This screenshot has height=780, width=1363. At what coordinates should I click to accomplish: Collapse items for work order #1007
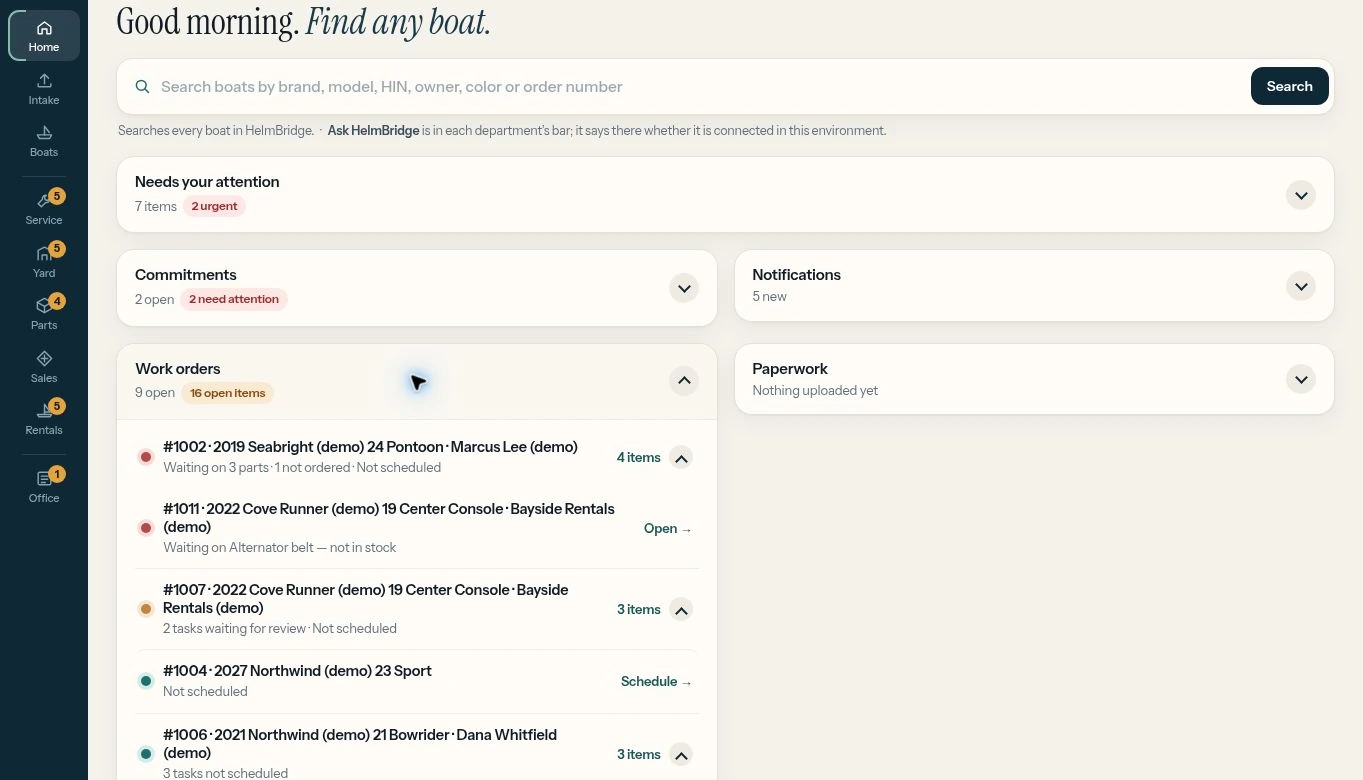pos(681,610)
